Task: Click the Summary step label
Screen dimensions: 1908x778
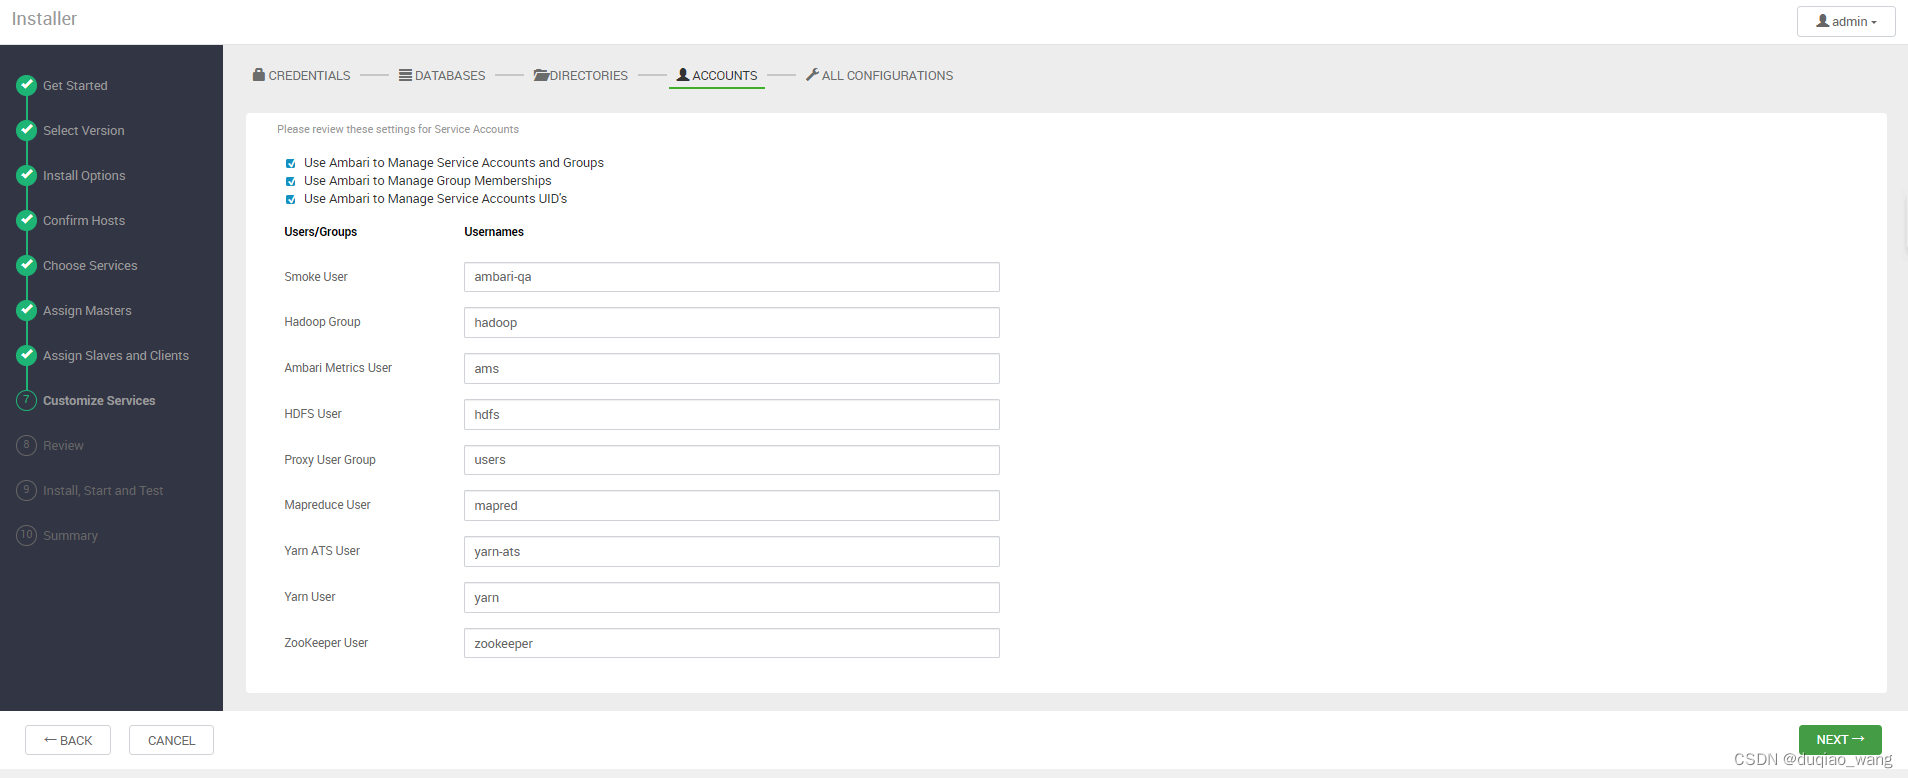Action: point(70,536)
